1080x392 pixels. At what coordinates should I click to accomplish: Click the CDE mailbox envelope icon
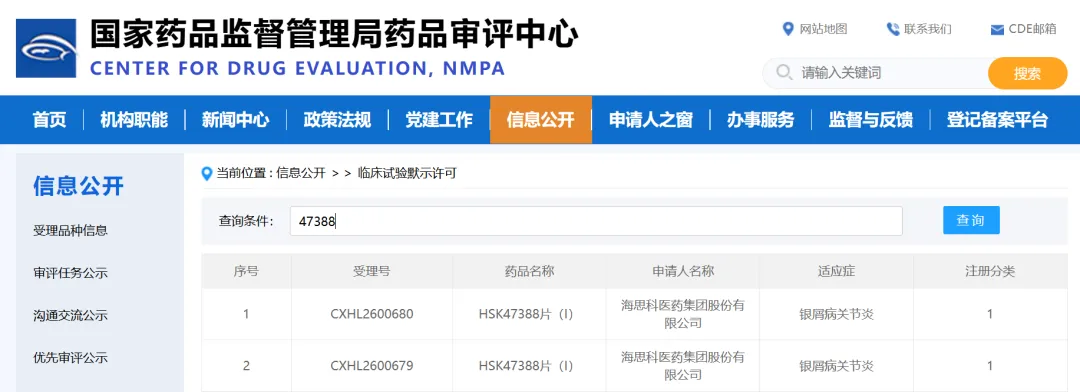997,30
